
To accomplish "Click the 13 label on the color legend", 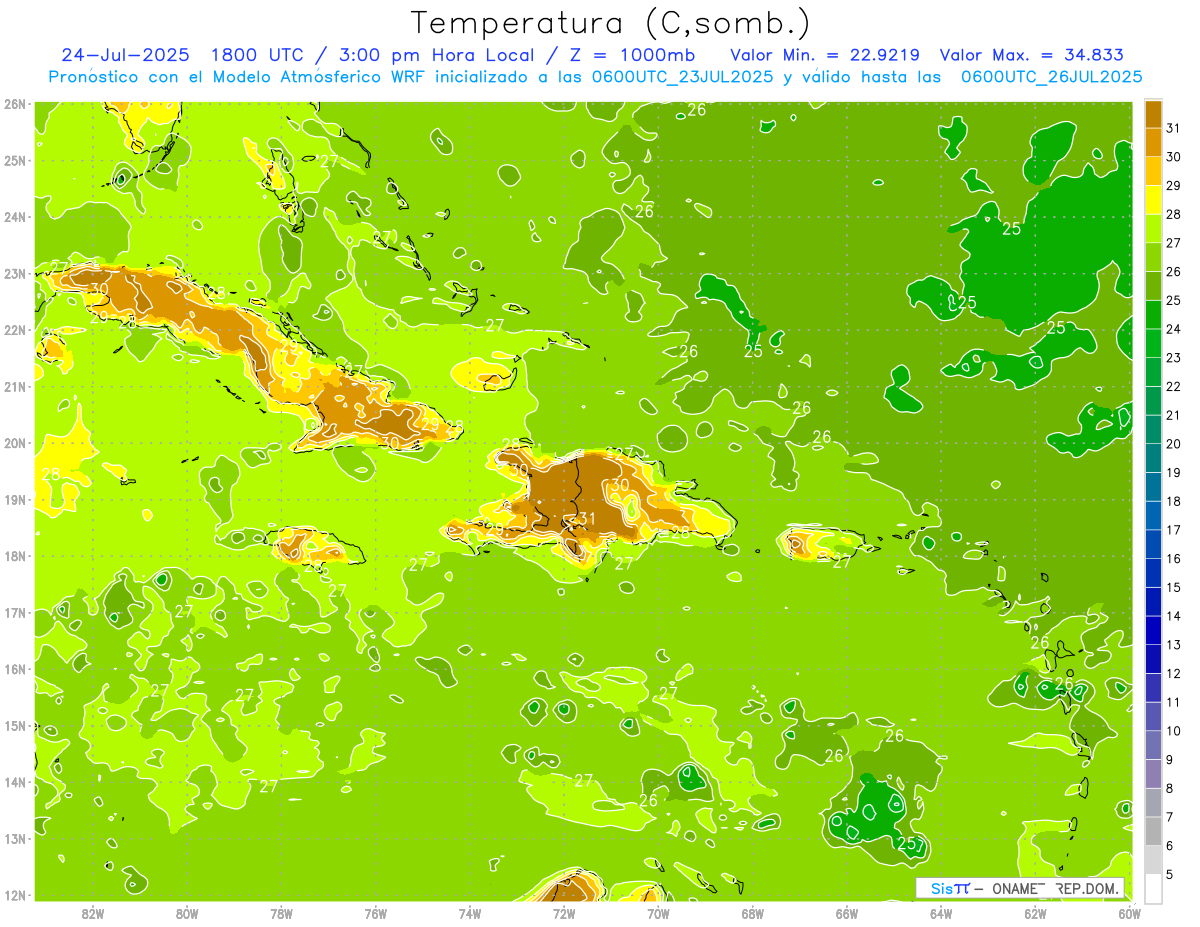I will click(1174, 645).
